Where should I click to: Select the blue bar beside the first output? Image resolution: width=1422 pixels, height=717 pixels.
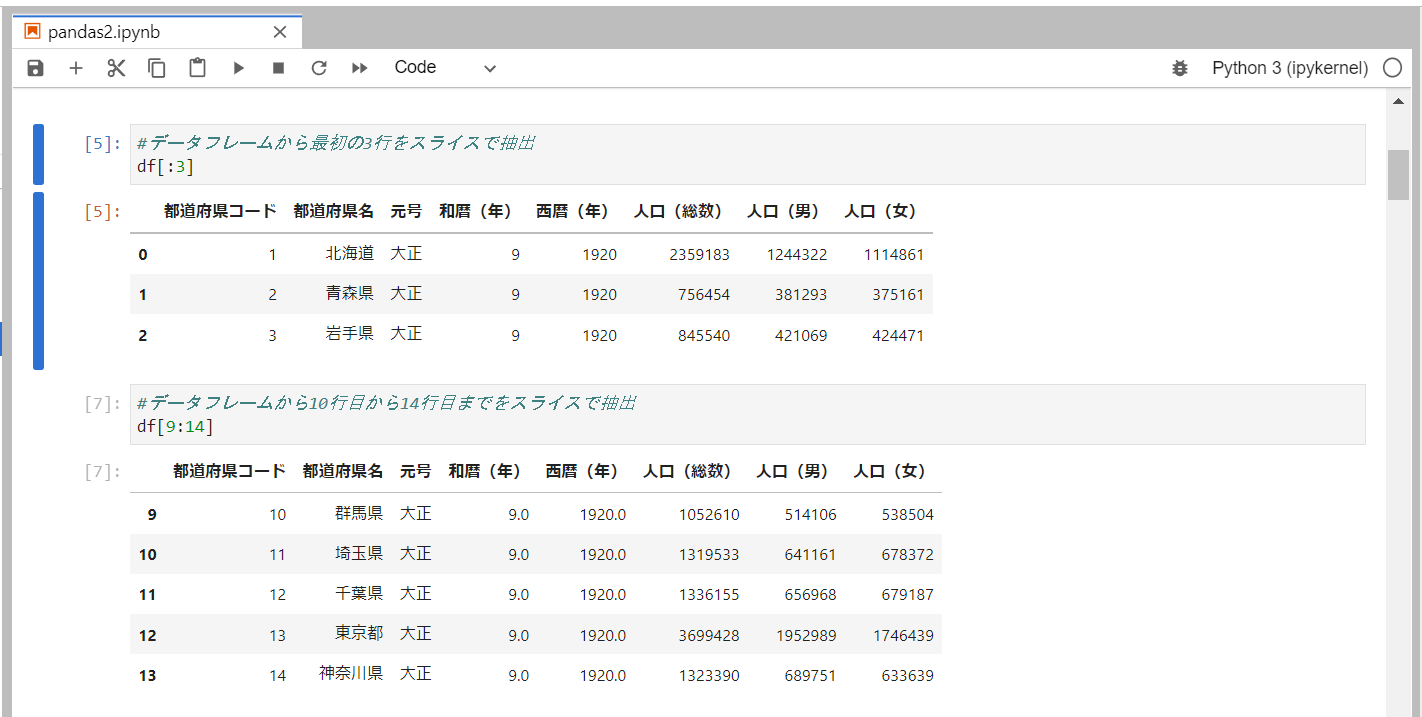(37, 280)
